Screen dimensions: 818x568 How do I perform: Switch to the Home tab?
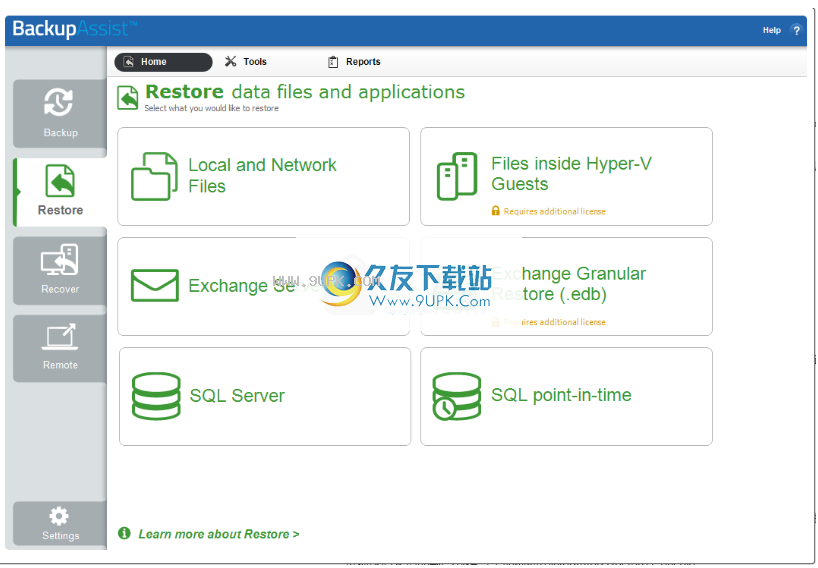click(163, 62)
